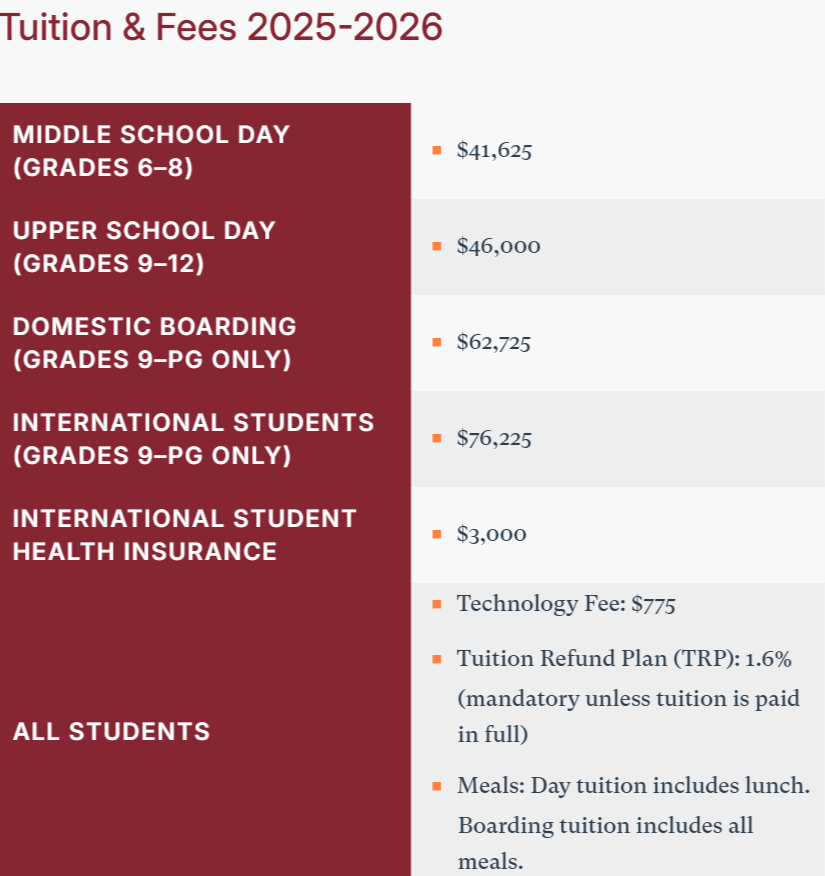Click the $41,625 tuition amount
Screen dimensions: 825x876
coord(494,151)
